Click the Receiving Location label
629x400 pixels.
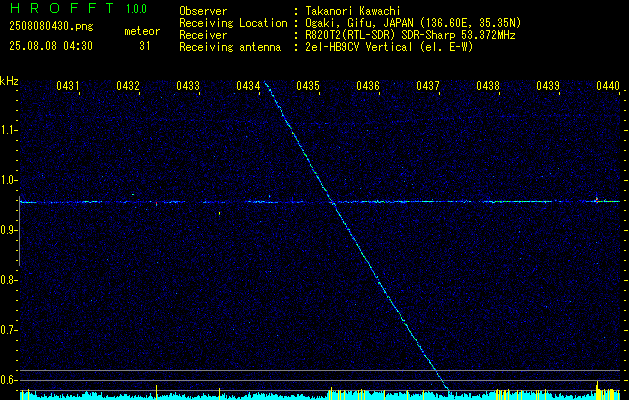233,23
